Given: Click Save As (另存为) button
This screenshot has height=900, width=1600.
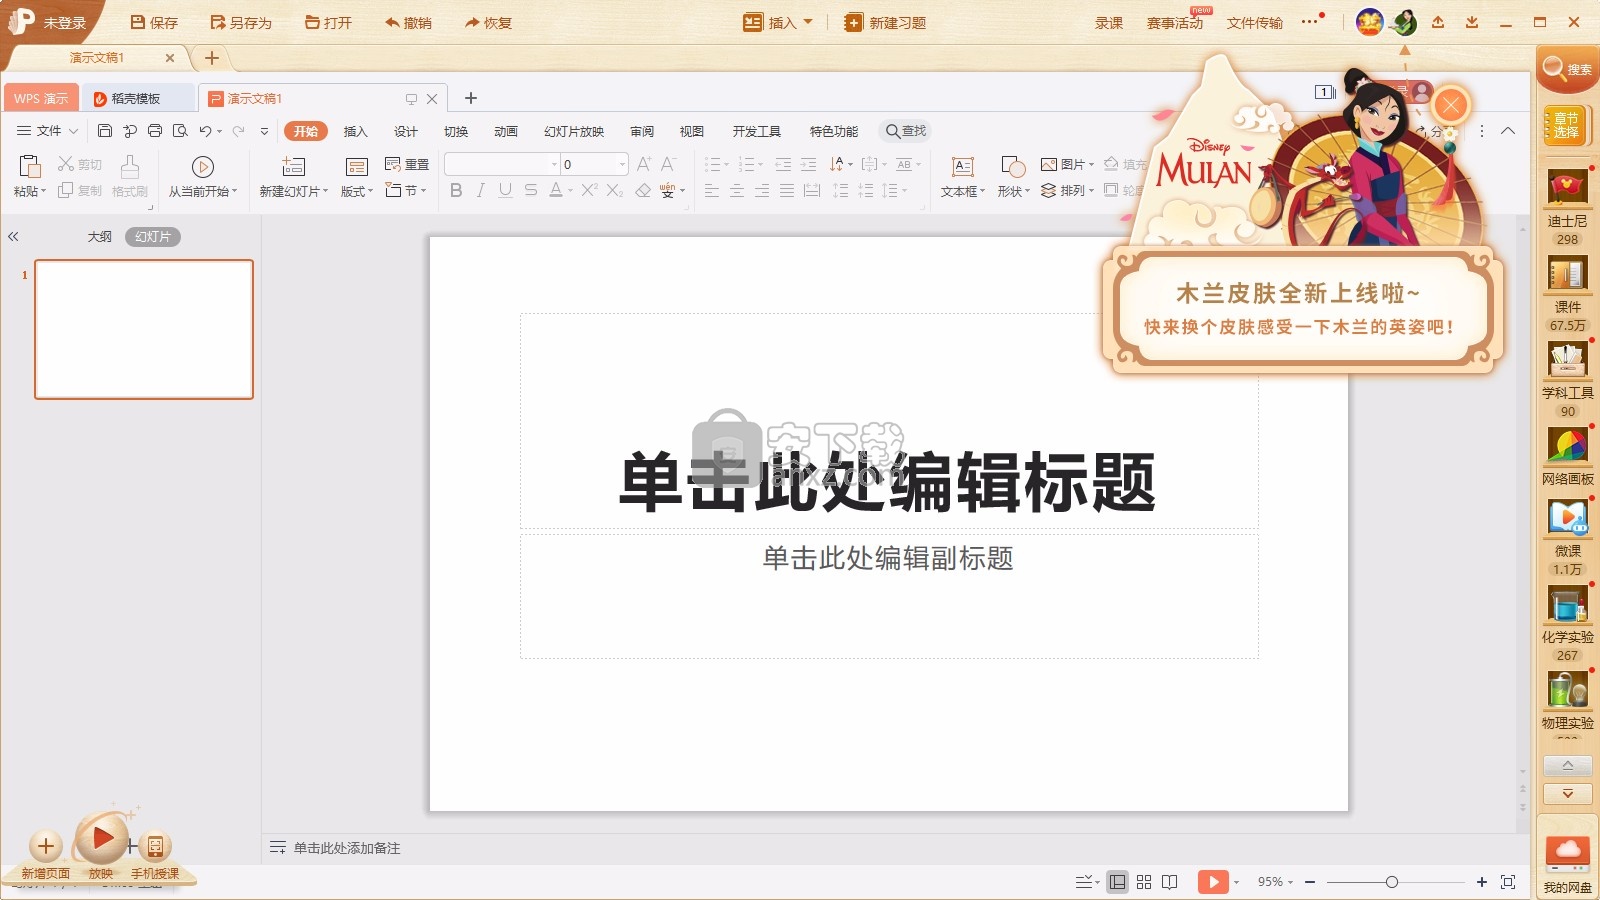Looking at the screenshot, I should point(241,22).
